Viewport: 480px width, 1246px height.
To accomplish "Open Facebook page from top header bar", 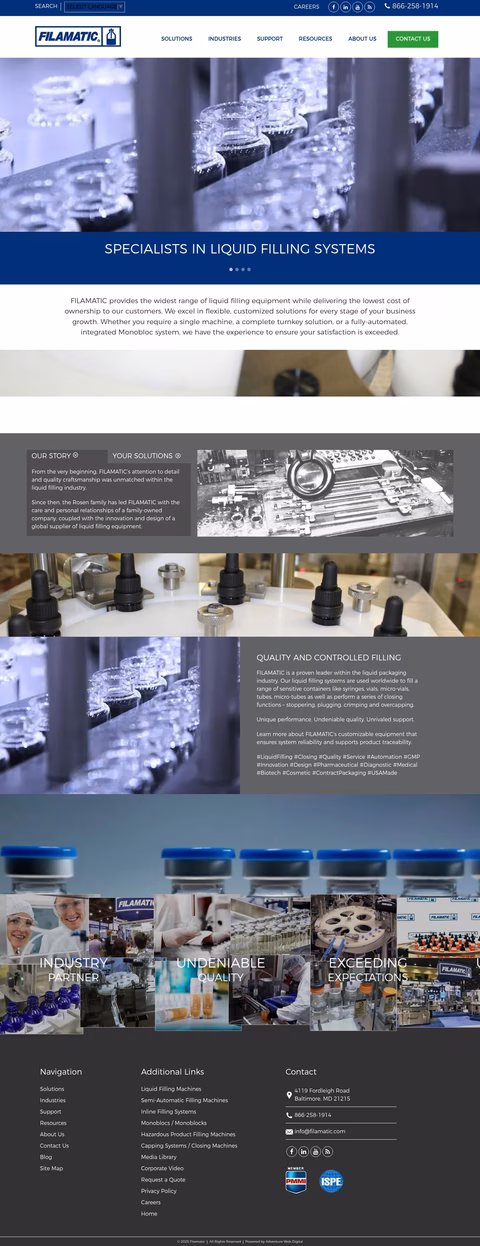I will 334,7.
